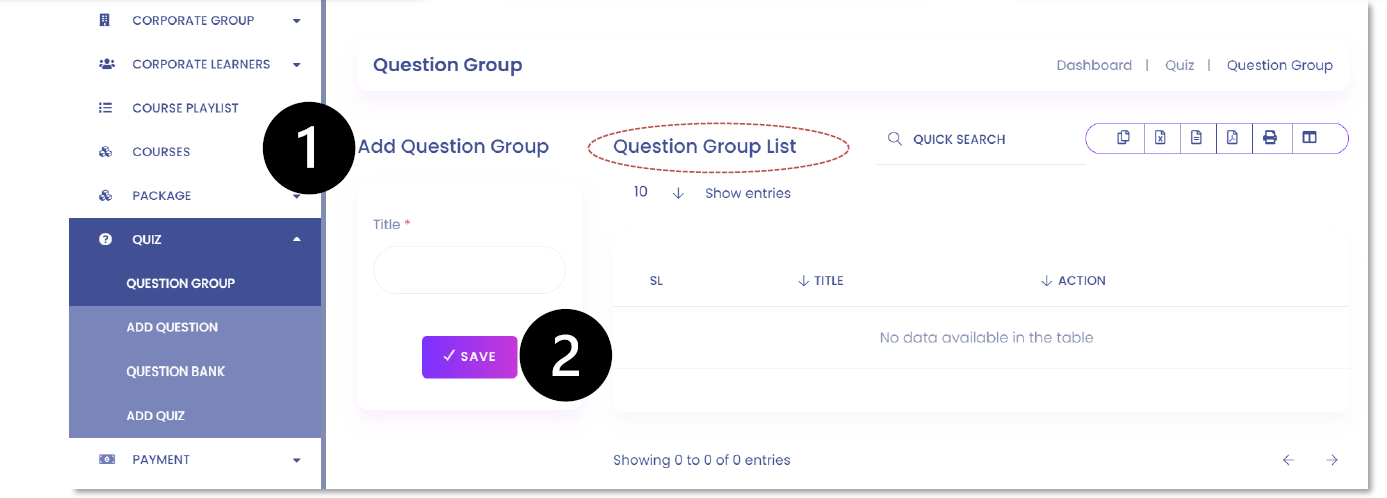Export table using the Excel icon

click(x=1160, y=138)
